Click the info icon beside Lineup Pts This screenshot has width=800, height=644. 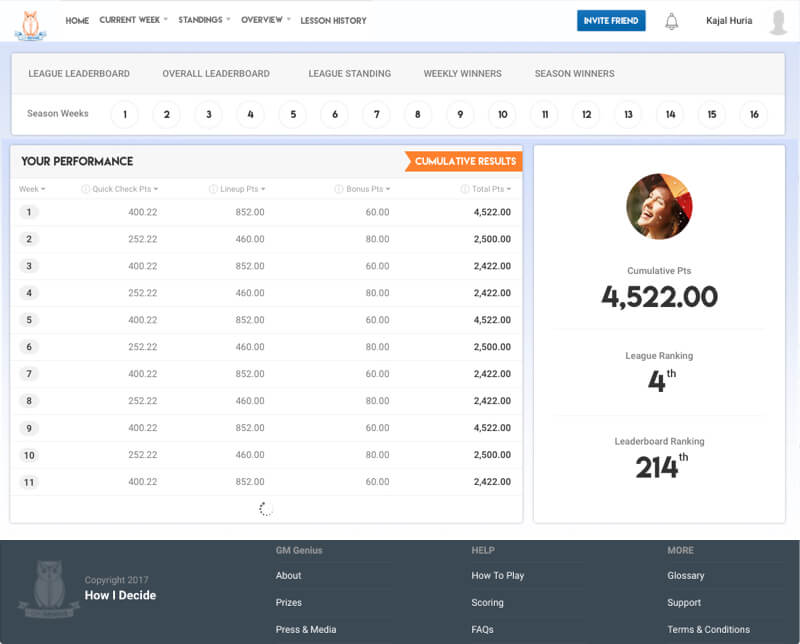(x=213, y=189)
